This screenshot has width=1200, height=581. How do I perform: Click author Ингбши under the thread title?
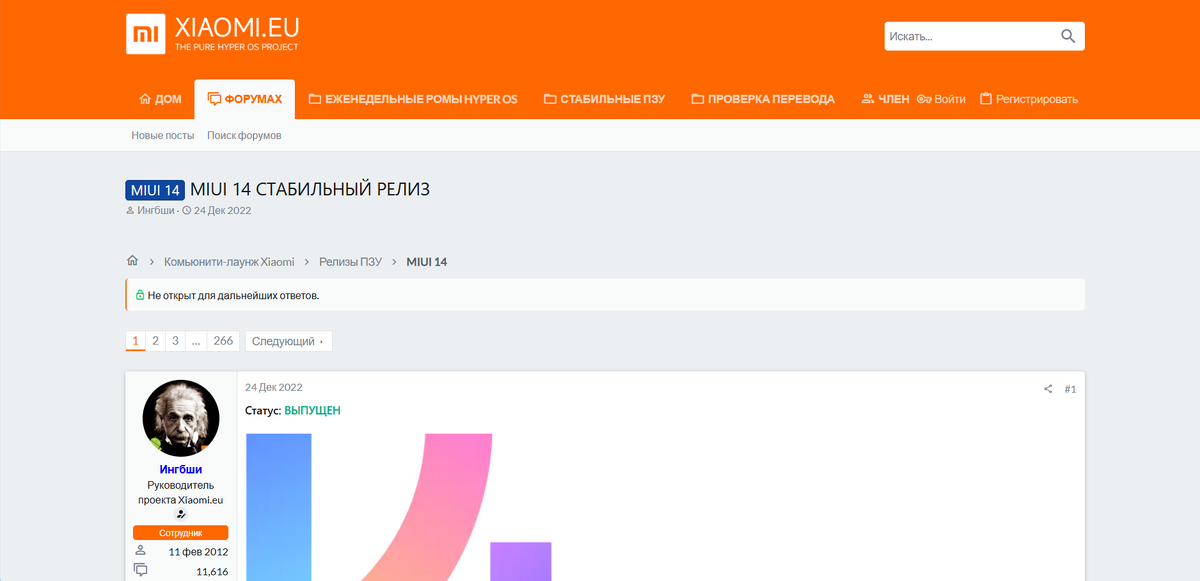click(x=156, y=211)
